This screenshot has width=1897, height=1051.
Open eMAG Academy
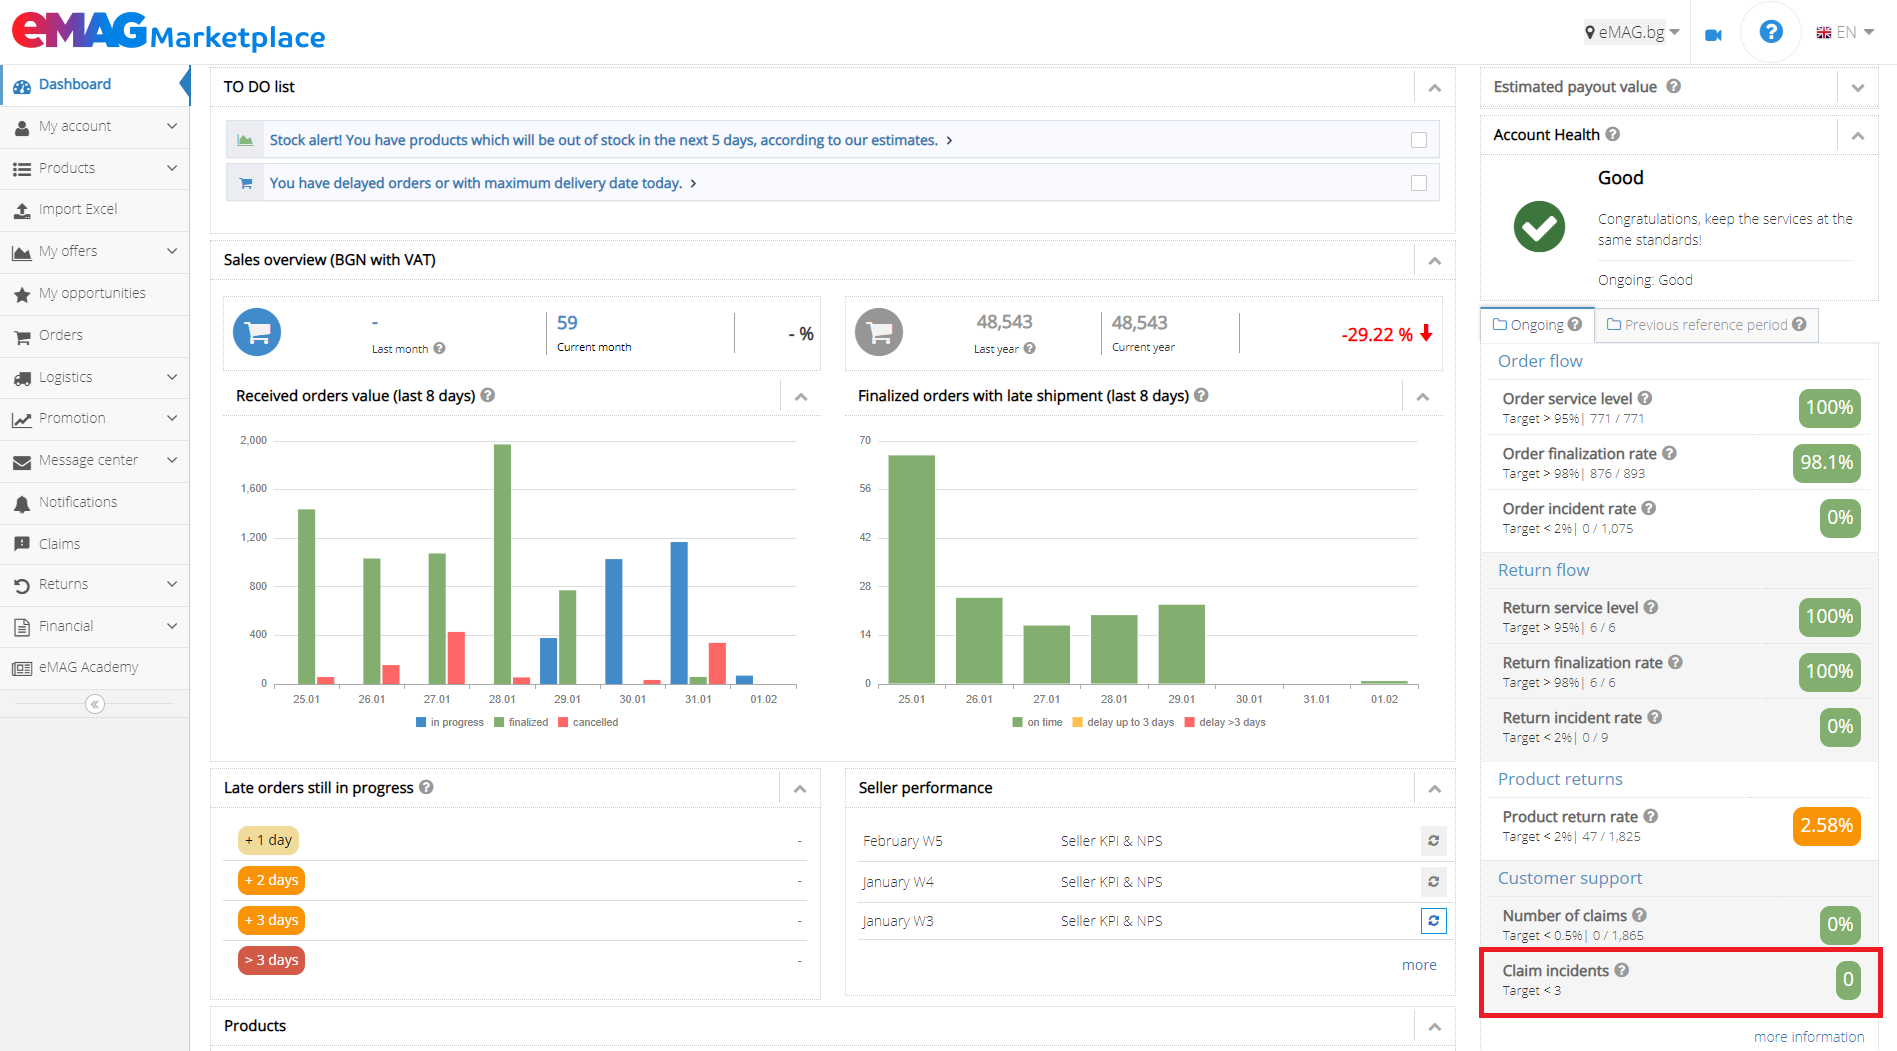(87, 666)
